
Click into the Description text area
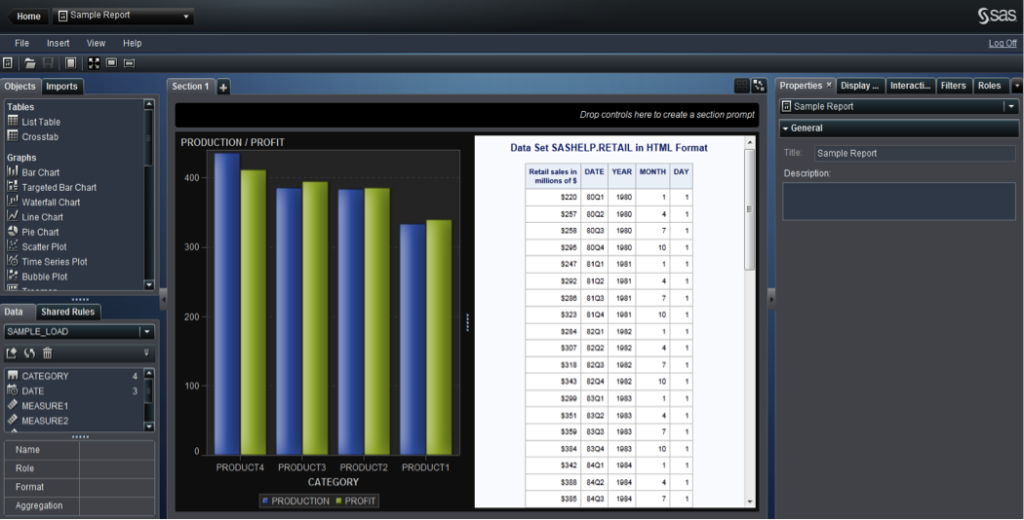pos(899,201)
